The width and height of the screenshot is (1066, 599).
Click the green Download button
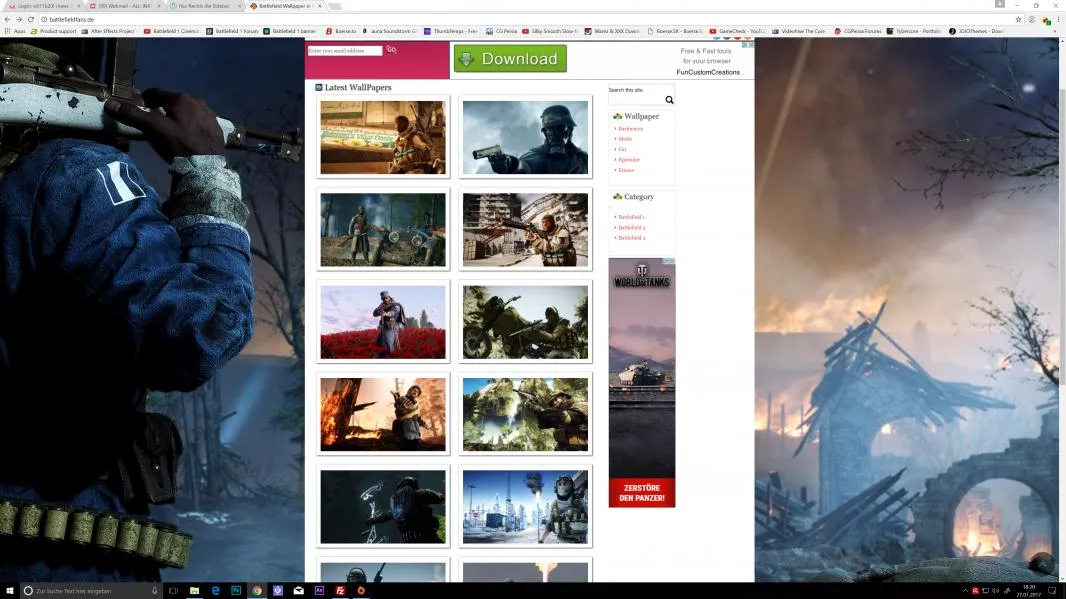[x=510, y=59]
